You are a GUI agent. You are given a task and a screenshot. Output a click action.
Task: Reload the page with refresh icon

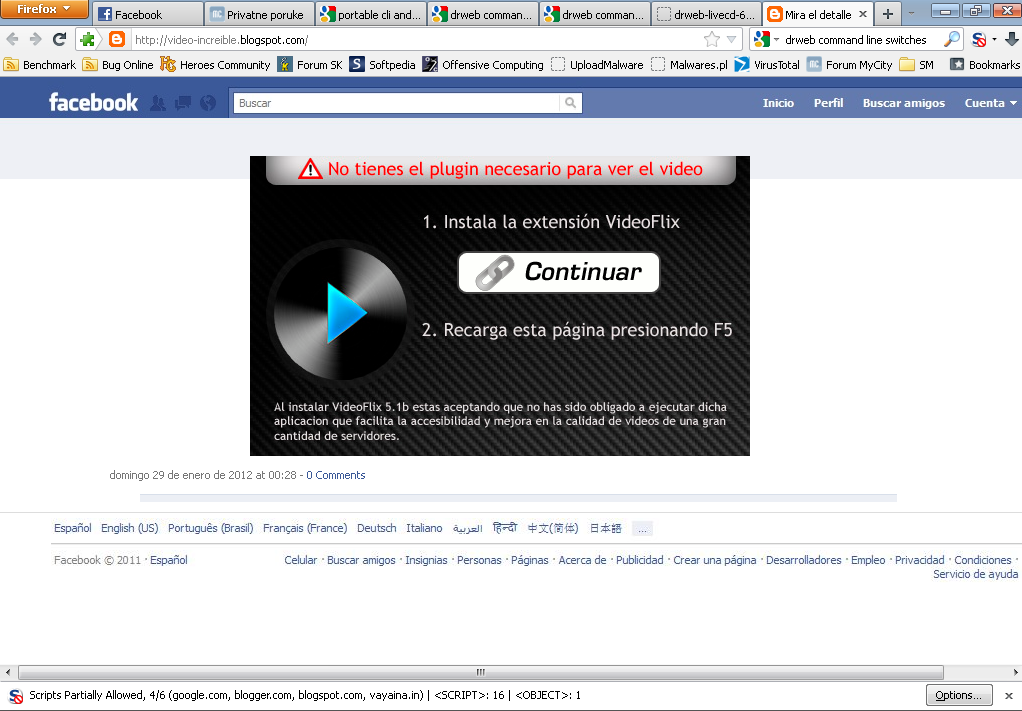[59, 39]
